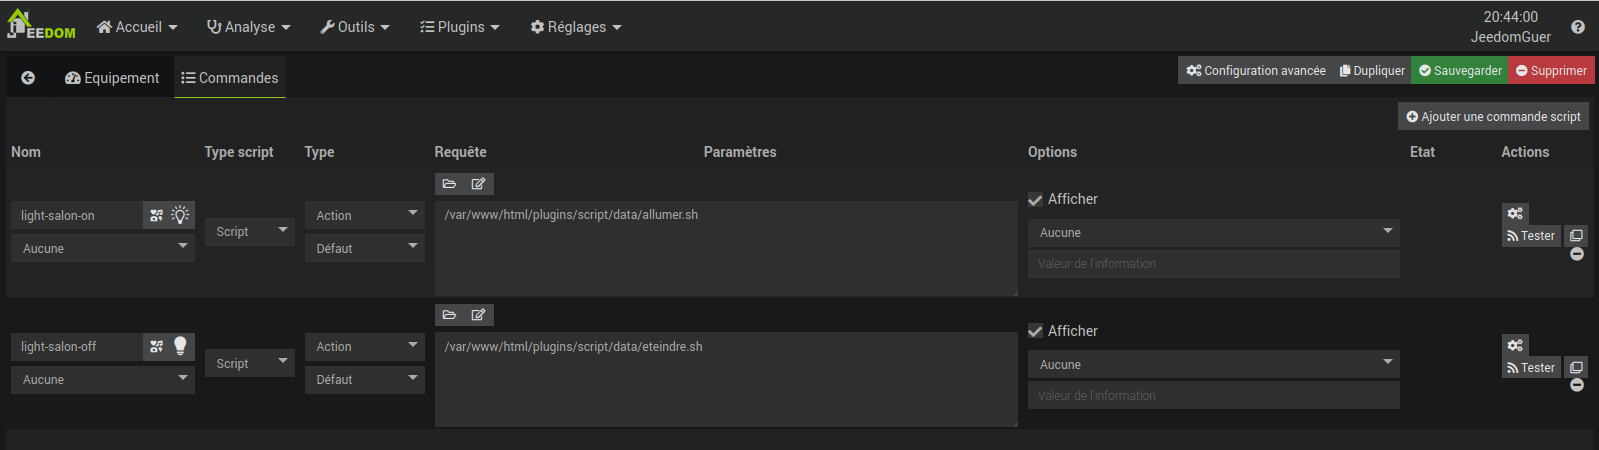Click the Jeedom home logo

pos(40,26)
